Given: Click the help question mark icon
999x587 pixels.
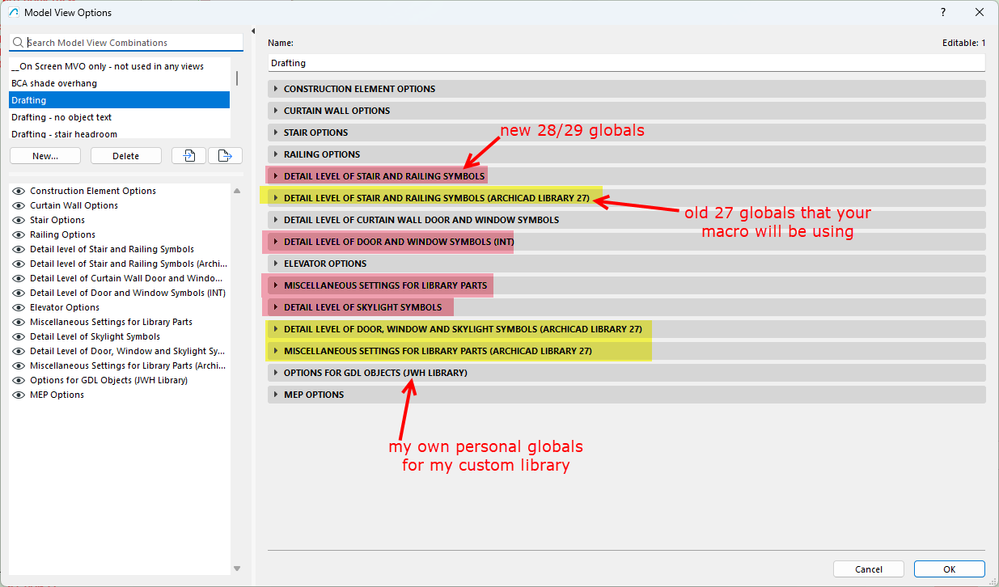Looking at the screenshot, I should (943, 12).
